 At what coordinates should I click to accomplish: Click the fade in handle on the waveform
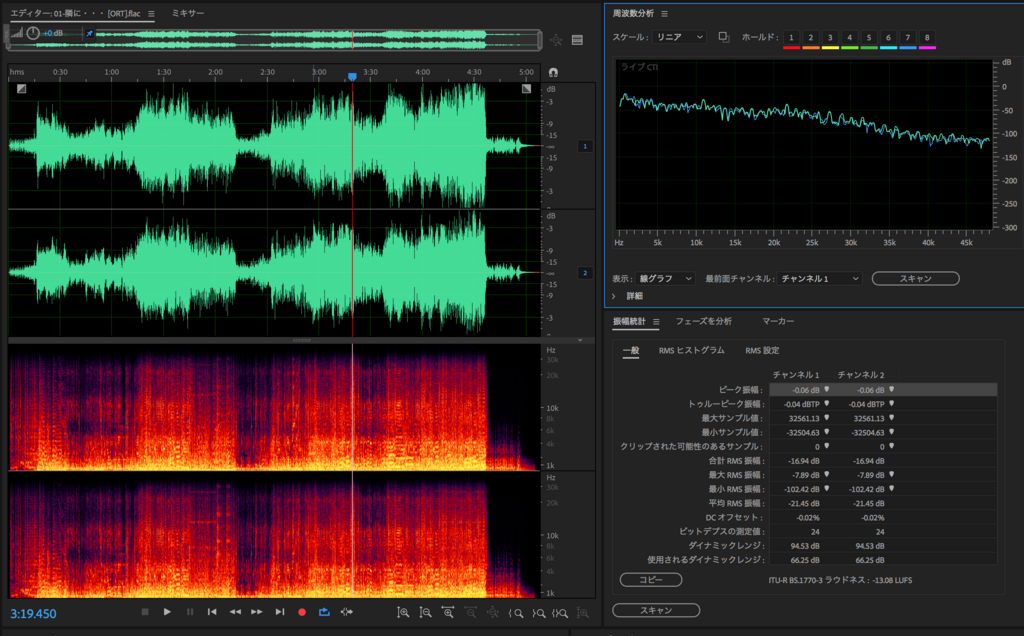tap(22, 89)
